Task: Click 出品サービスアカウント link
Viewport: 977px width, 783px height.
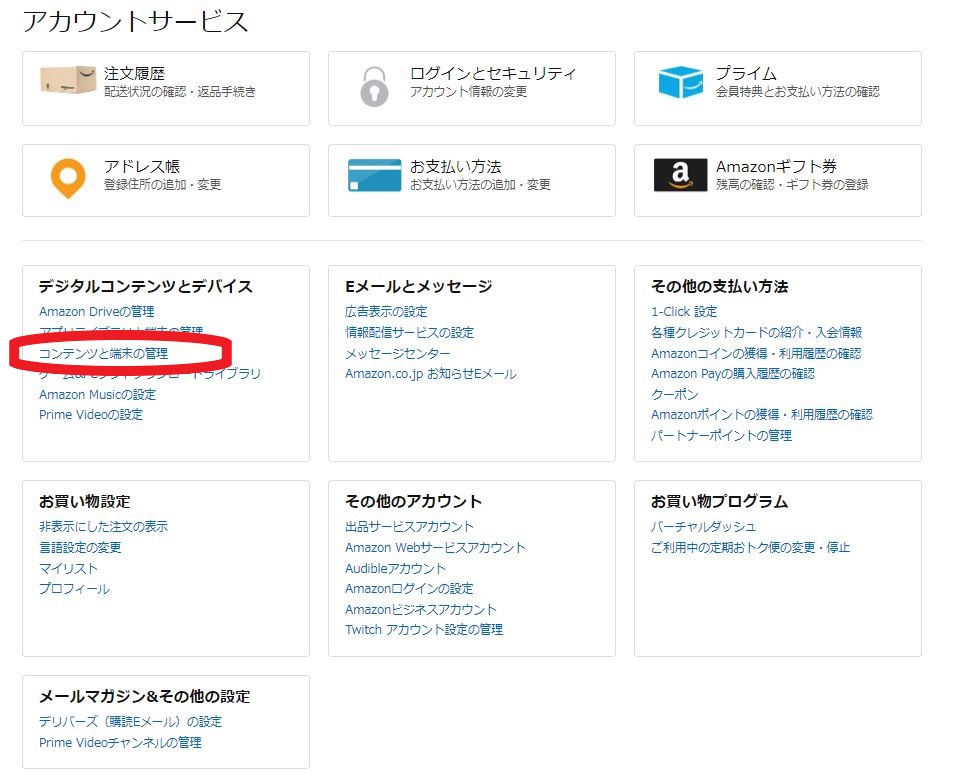Action: (409, 526)
